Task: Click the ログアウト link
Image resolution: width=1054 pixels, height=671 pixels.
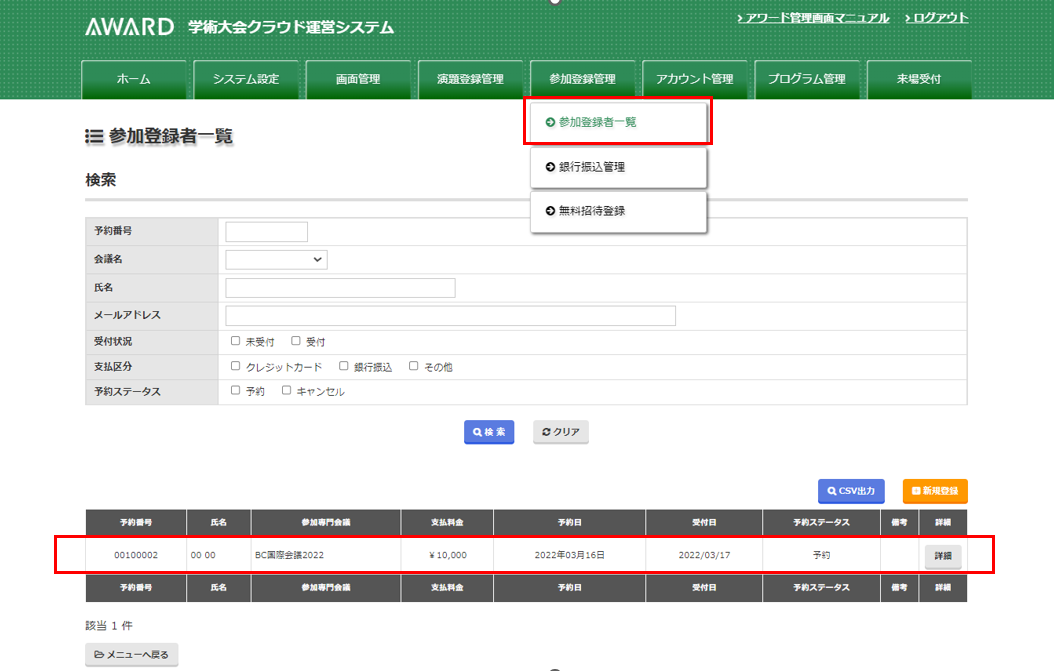Action: coord(937,18)
